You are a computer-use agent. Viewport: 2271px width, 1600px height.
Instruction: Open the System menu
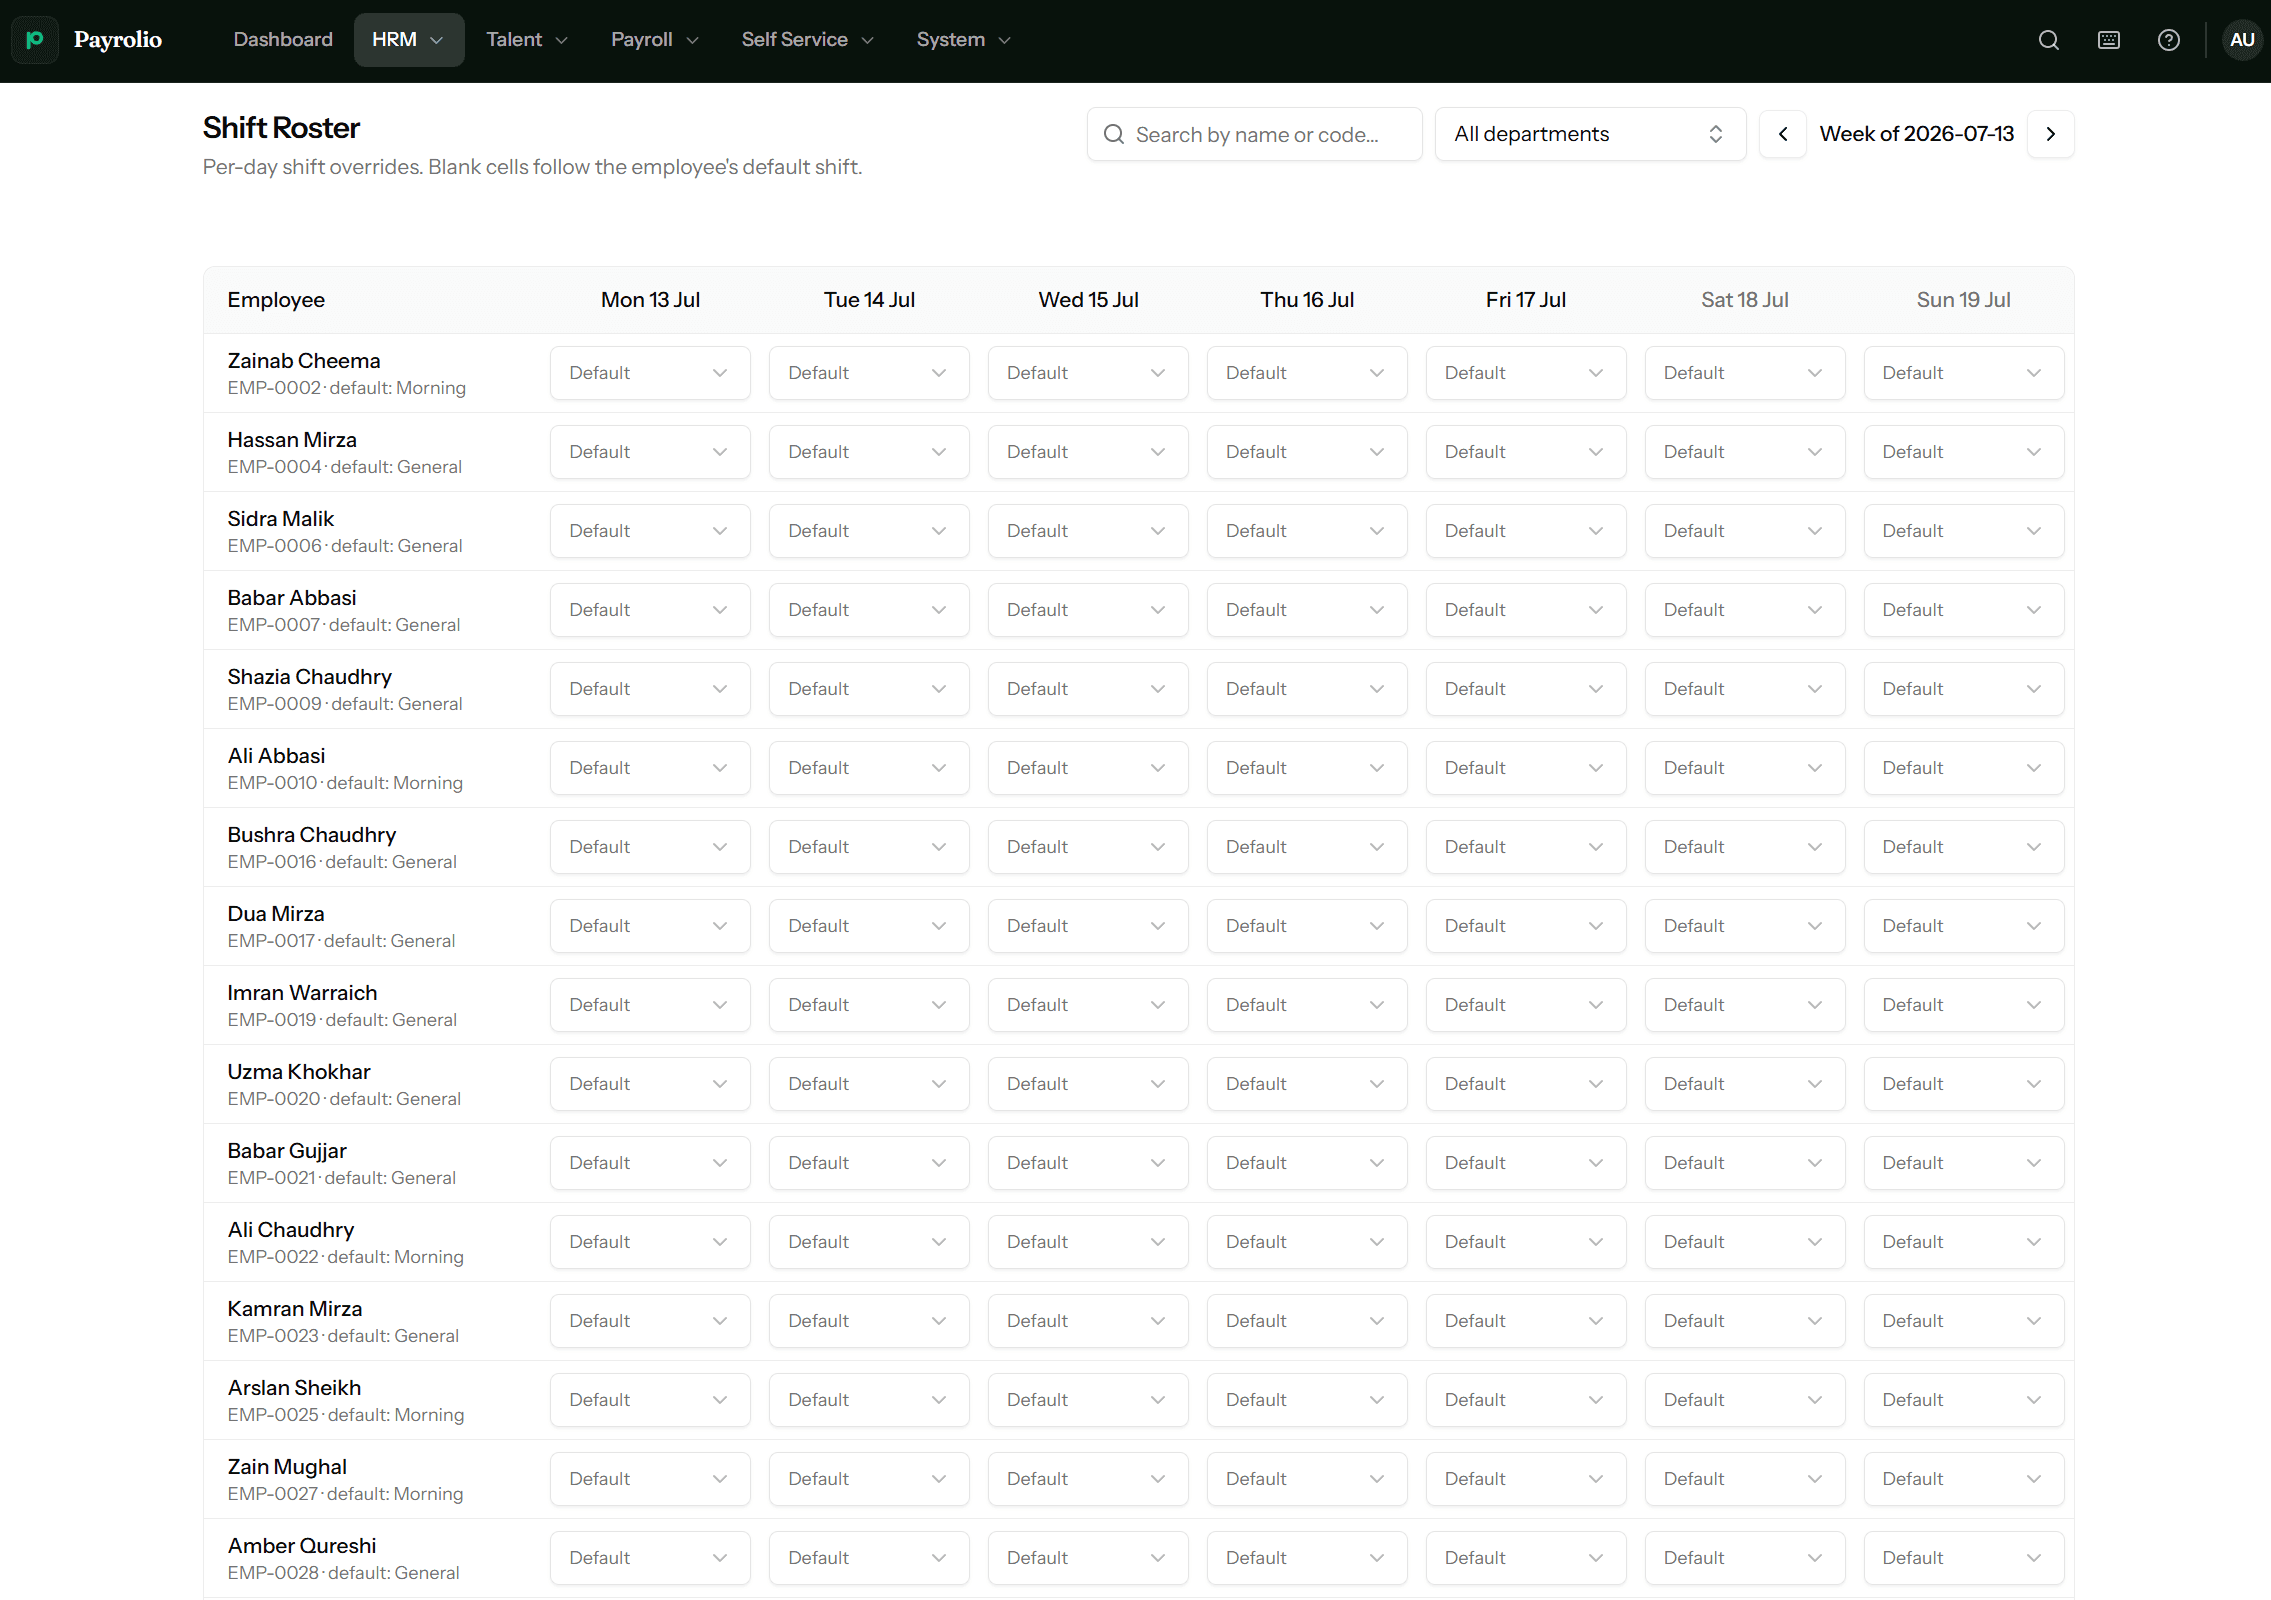coord(964,40)
